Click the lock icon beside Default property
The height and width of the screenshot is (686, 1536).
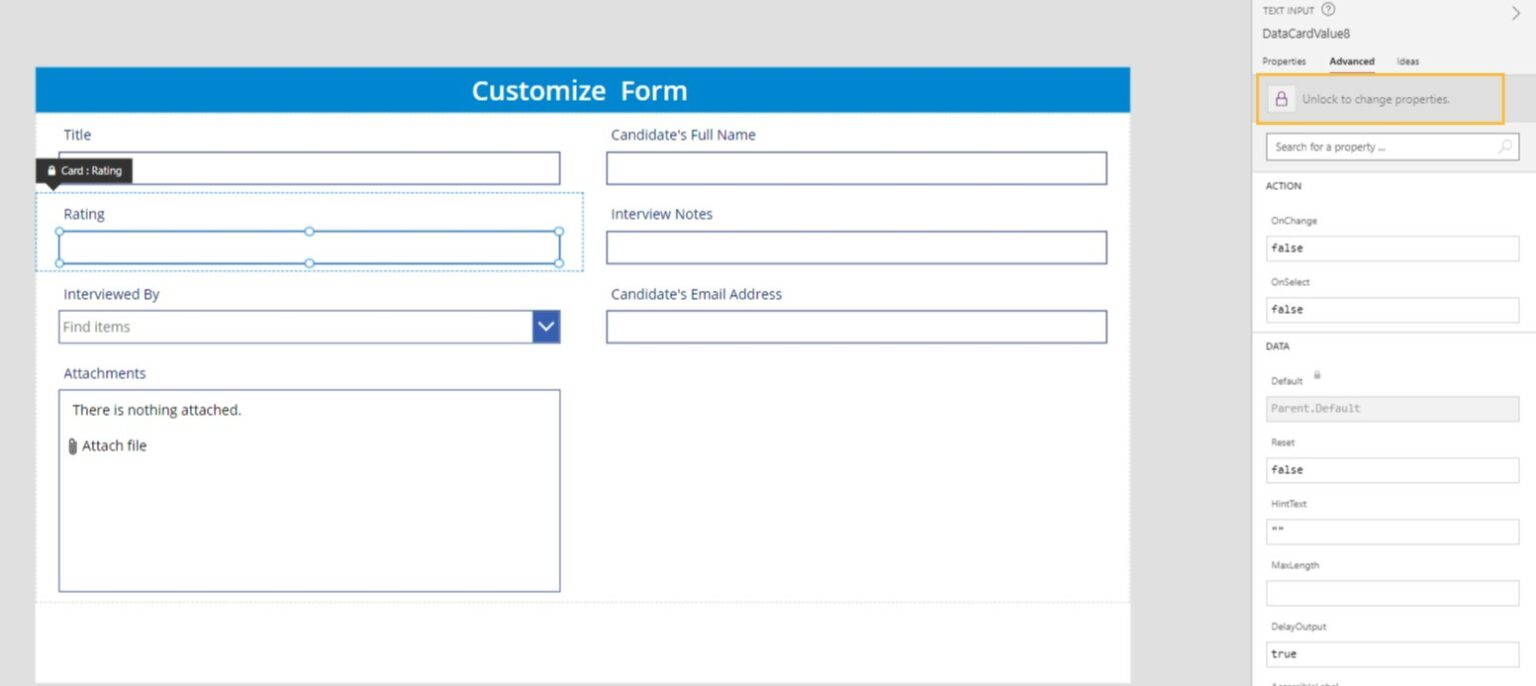pos(1316,375)
